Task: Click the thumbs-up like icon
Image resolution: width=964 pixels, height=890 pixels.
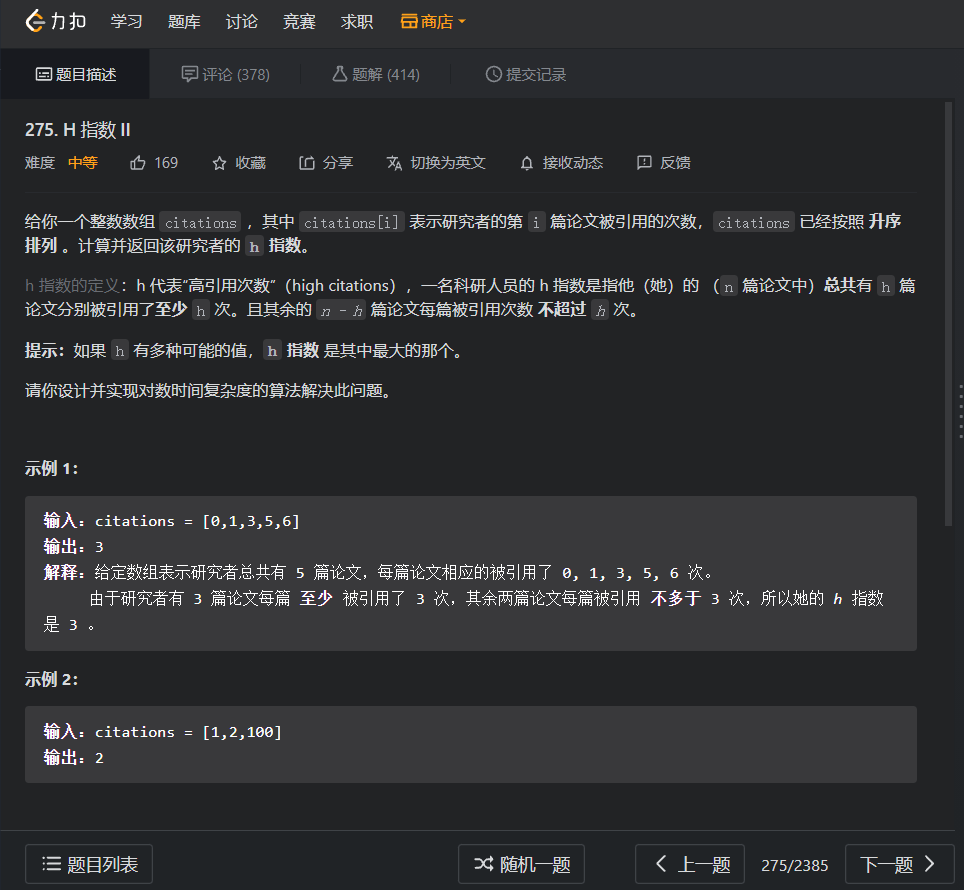Action: click(138, 163)
